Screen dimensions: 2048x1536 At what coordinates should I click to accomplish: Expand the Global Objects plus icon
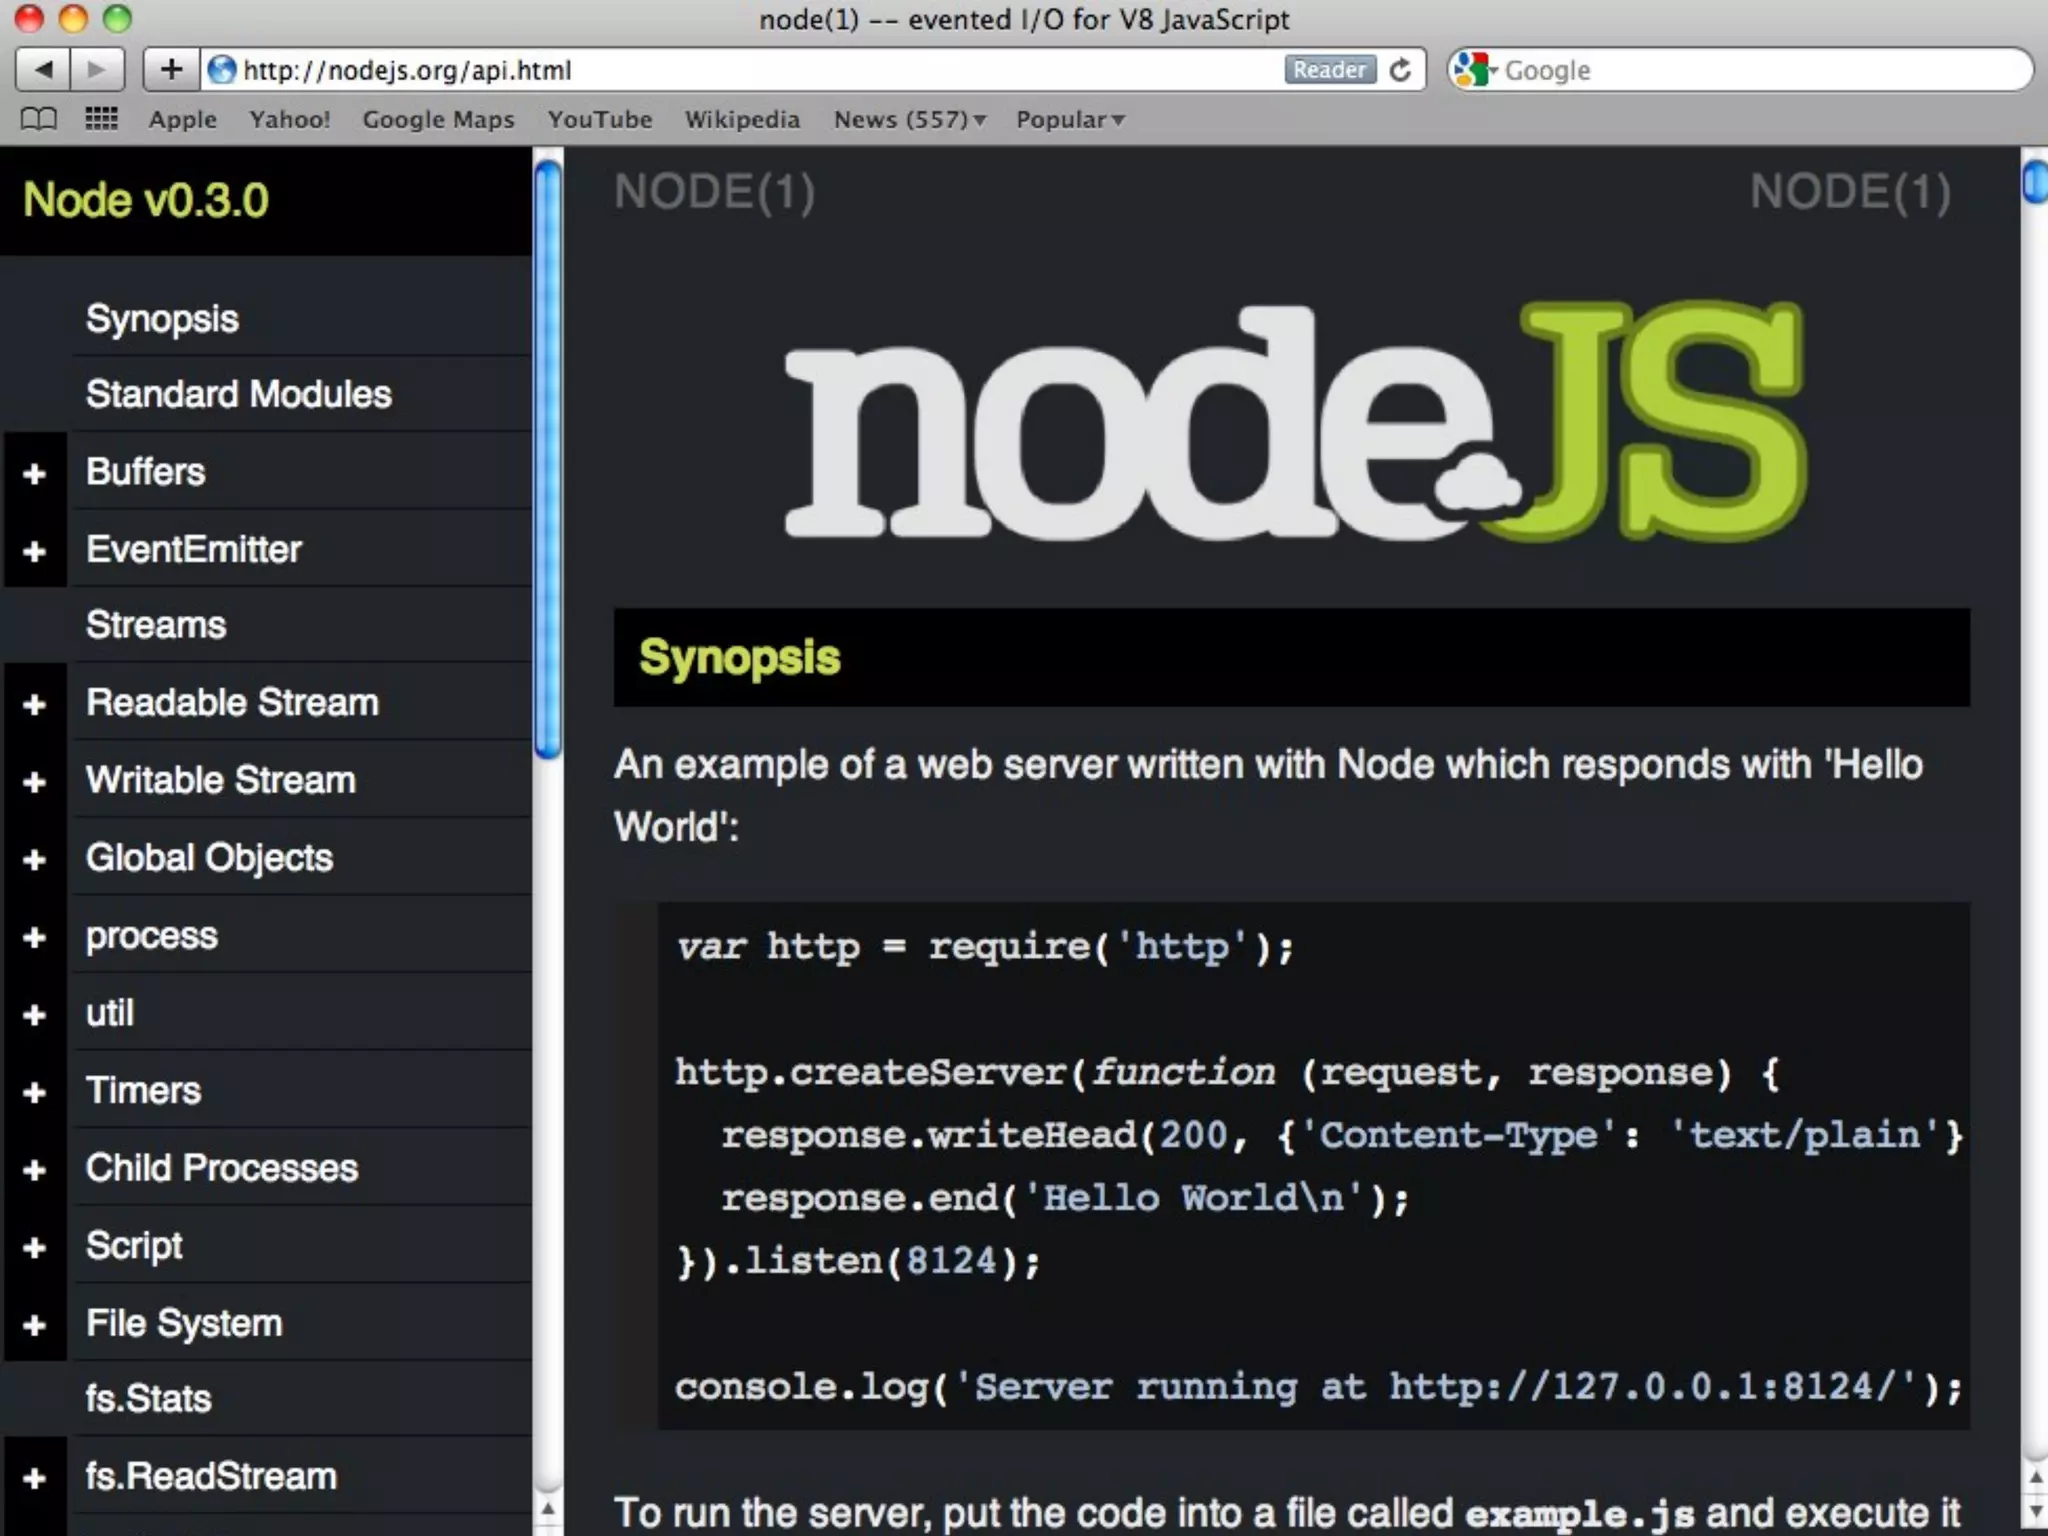click(35, 859)
